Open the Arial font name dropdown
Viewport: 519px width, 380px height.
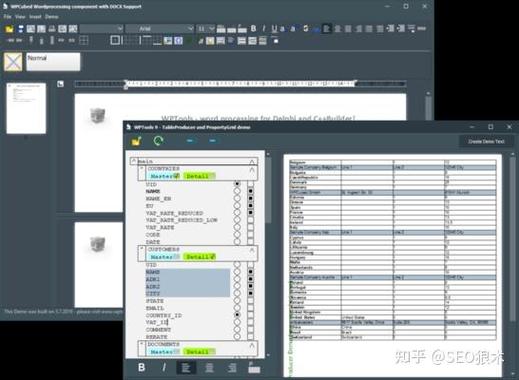pos(160,29)
